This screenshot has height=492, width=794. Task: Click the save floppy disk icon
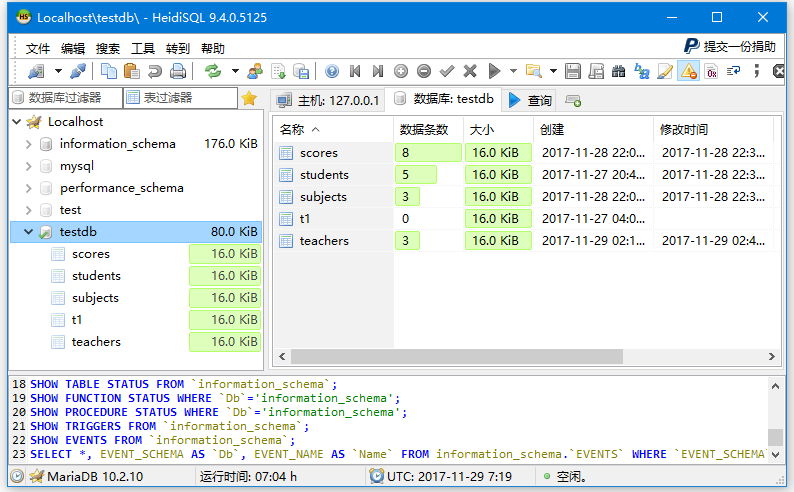pos(572,71)
